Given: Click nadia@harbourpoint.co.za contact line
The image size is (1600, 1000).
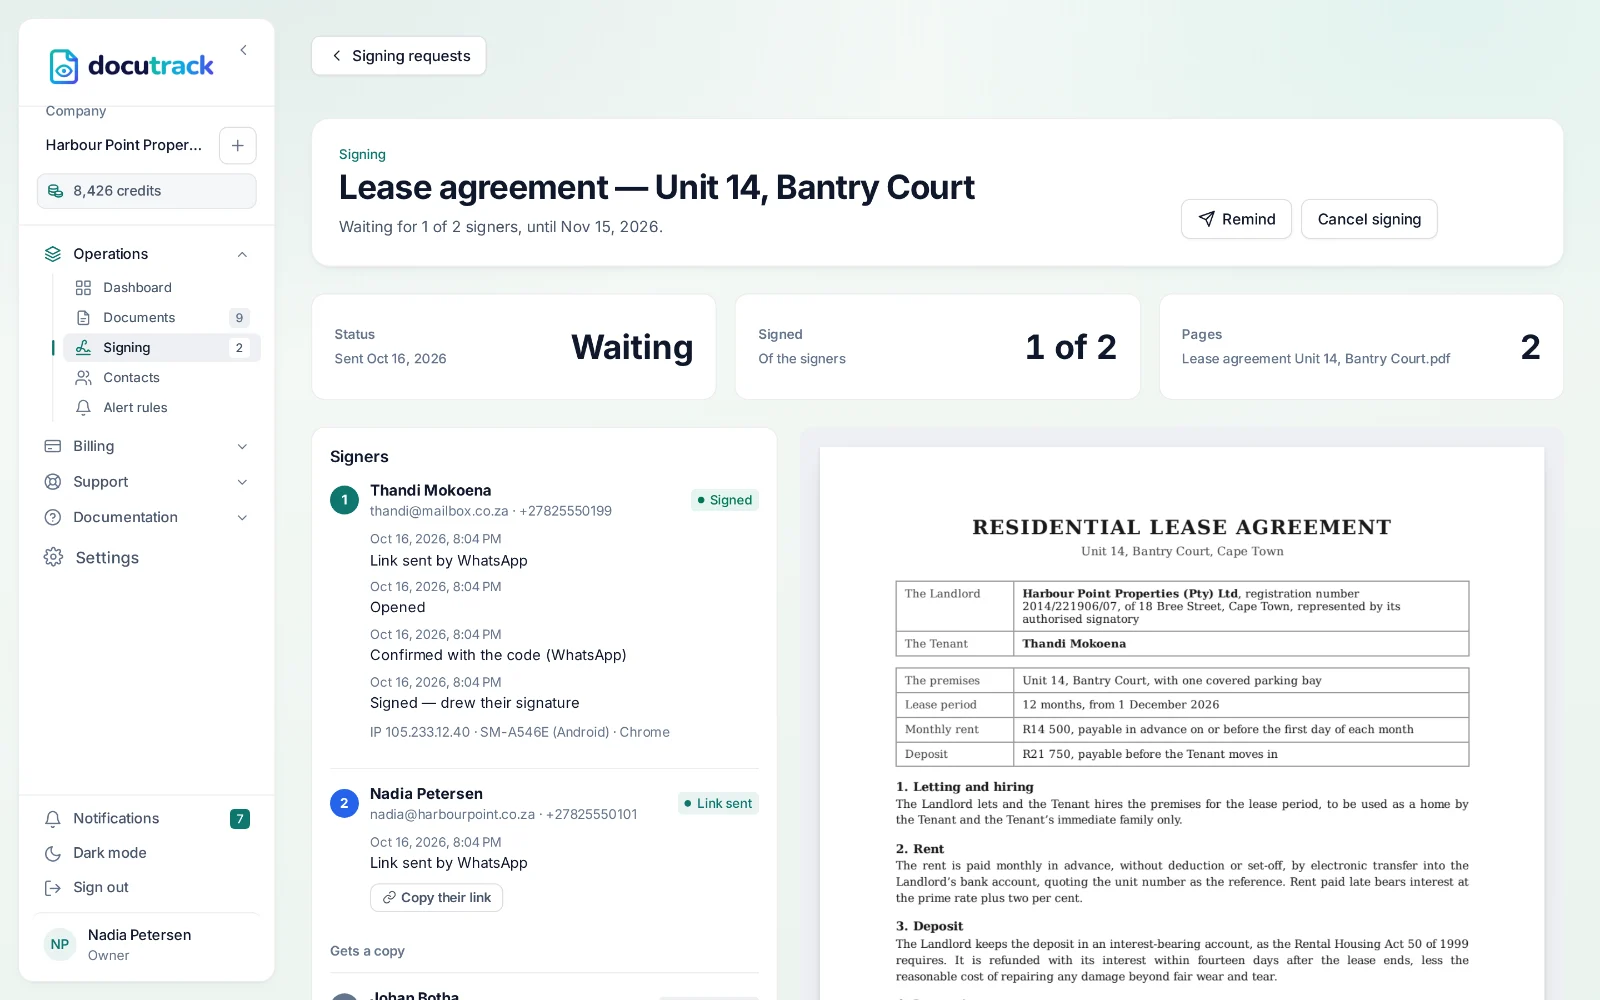Looking at the screenshot, I should click(x=503, y=814).
